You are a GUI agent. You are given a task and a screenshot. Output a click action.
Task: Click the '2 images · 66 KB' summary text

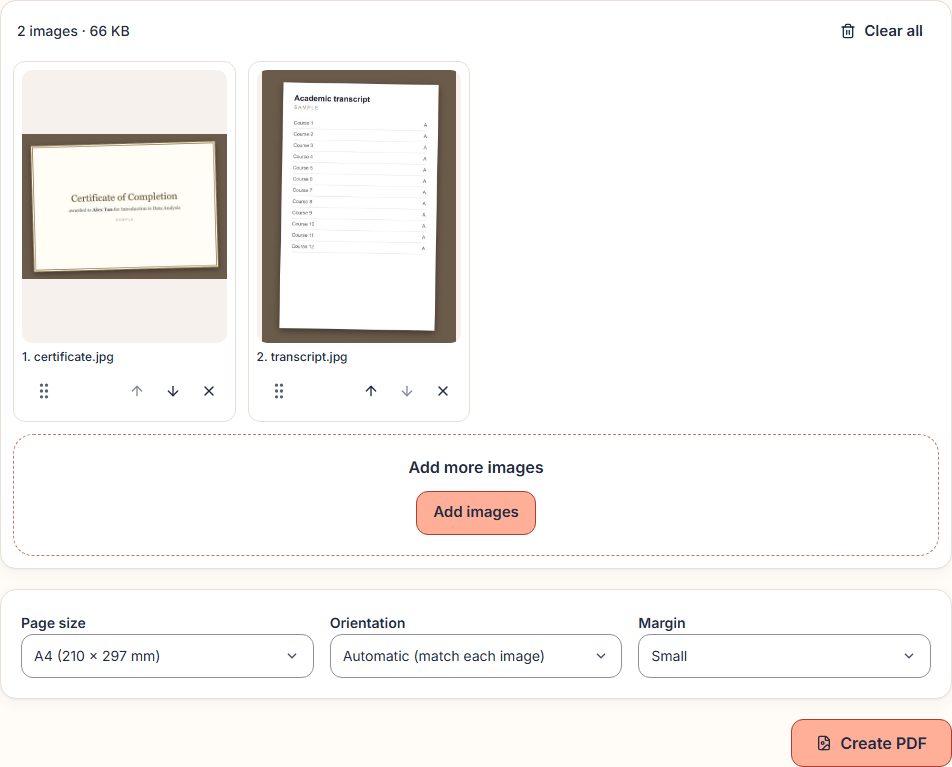tap(73, 31)
